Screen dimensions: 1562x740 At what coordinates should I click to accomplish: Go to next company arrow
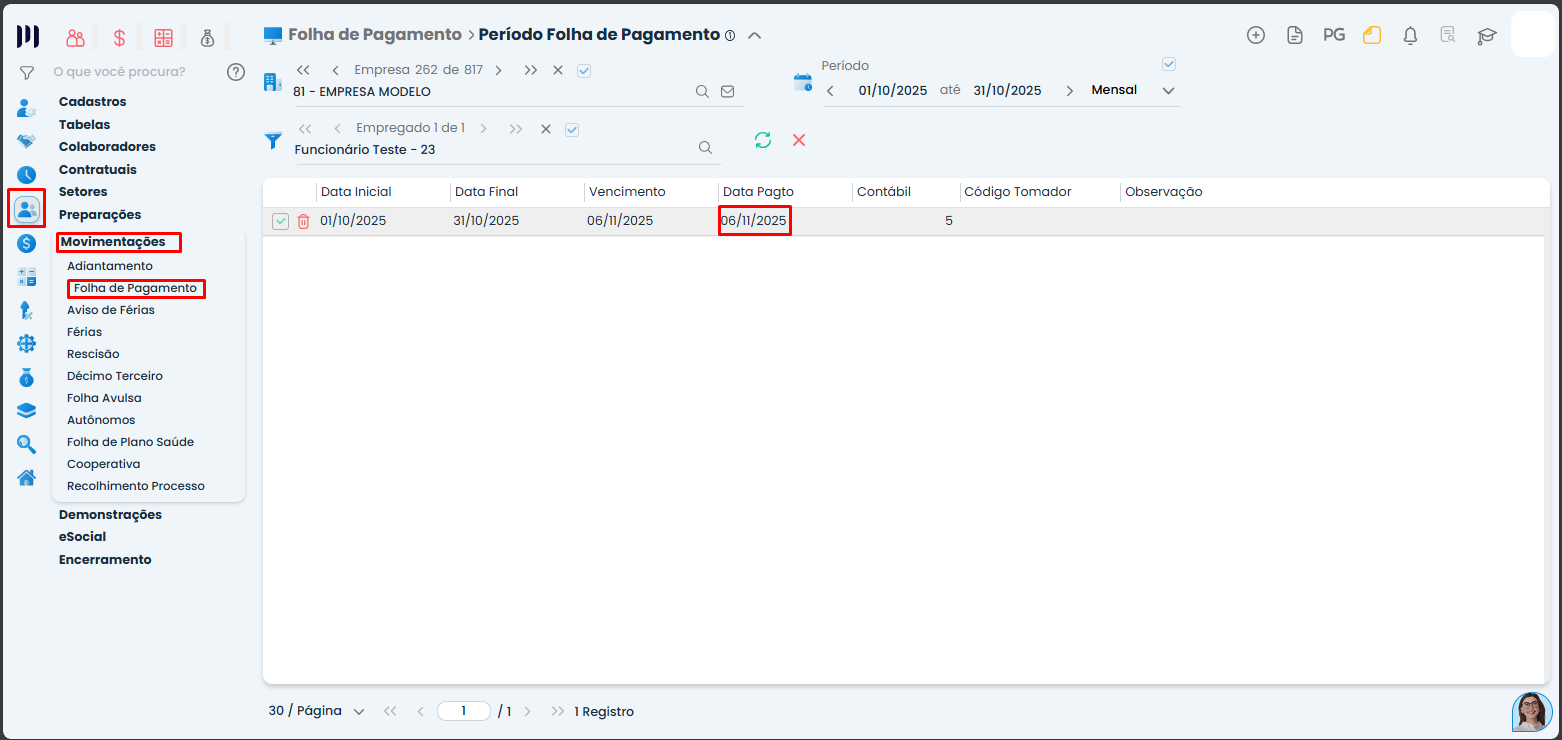click(x=498, y=70)
